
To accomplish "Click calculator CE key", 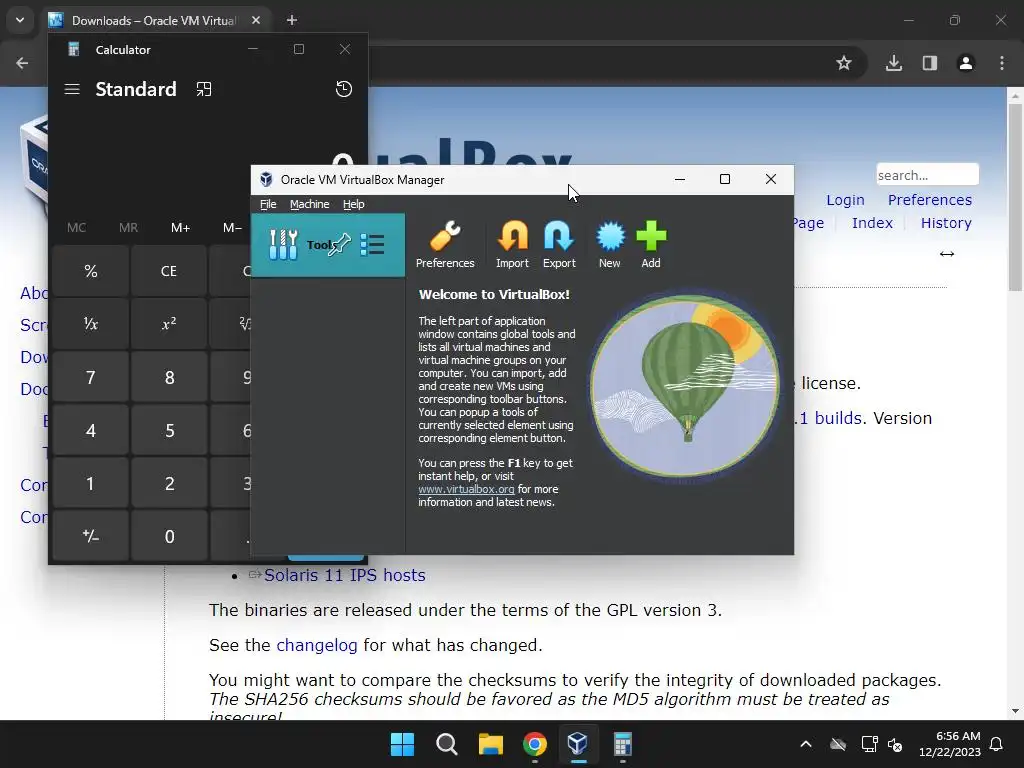I will tap(168, 271).
